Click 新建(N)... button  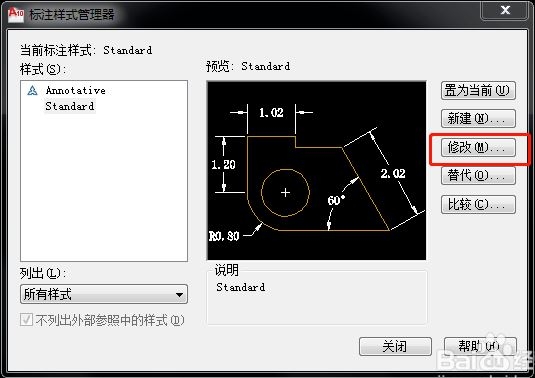[478, 118]
